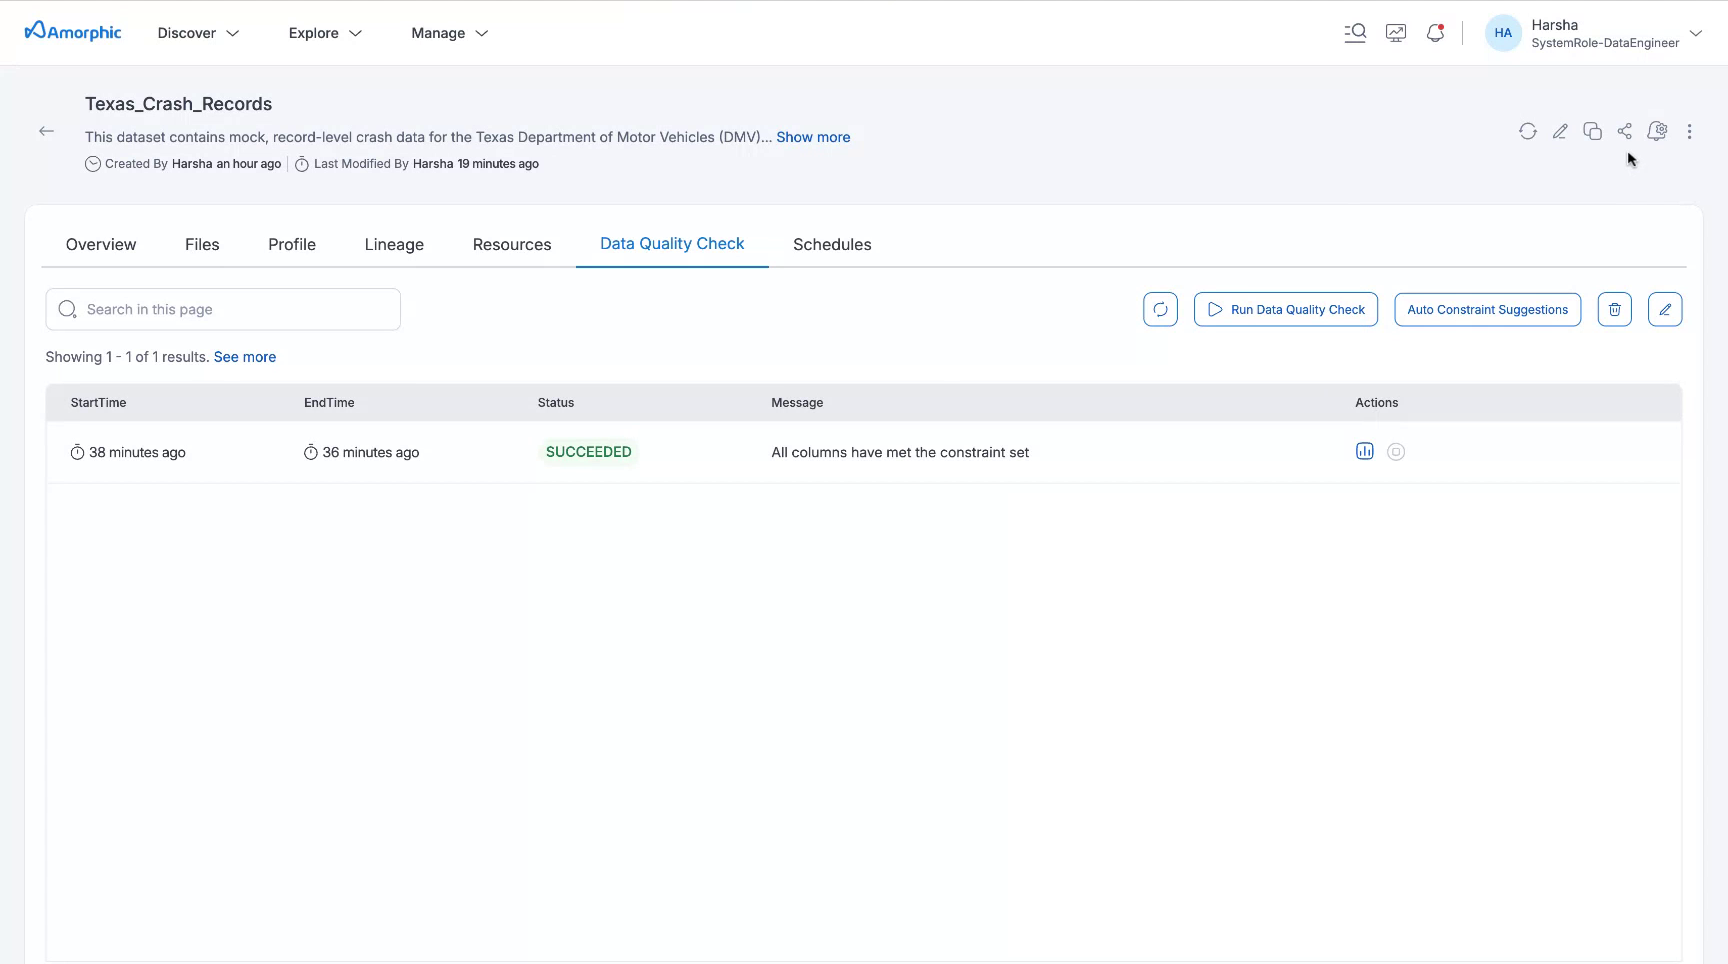Clone the dataset via the copy icon

click(x=1592, y=131)
